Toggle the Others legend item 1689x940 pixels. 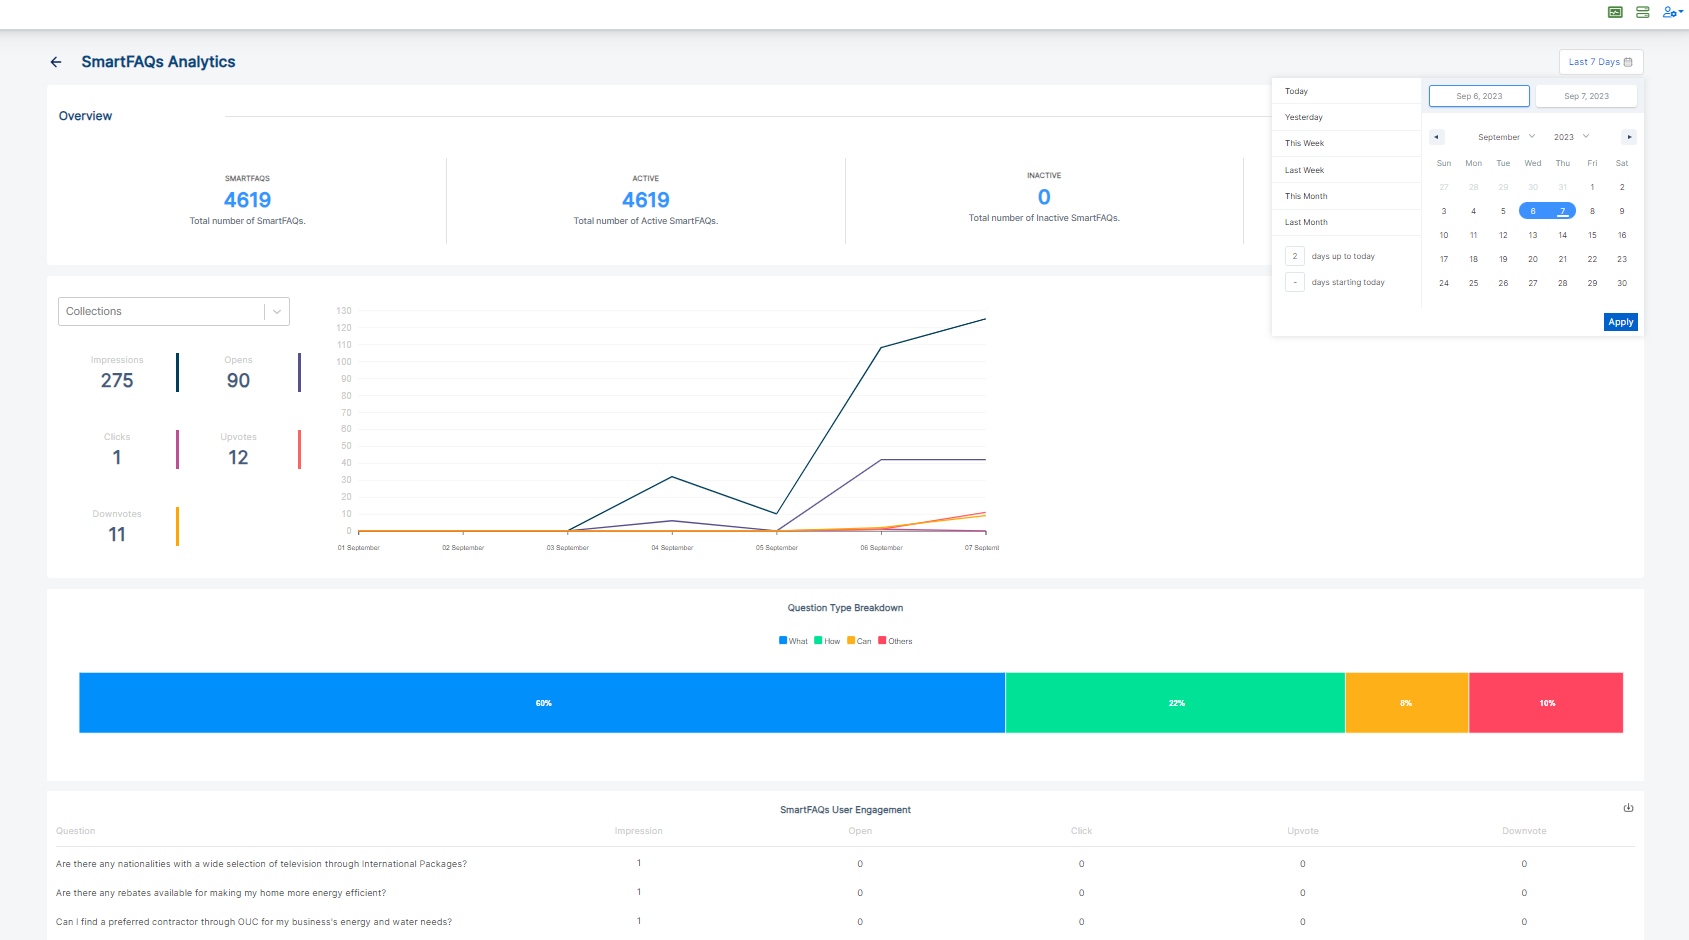(x=895, y=641)
